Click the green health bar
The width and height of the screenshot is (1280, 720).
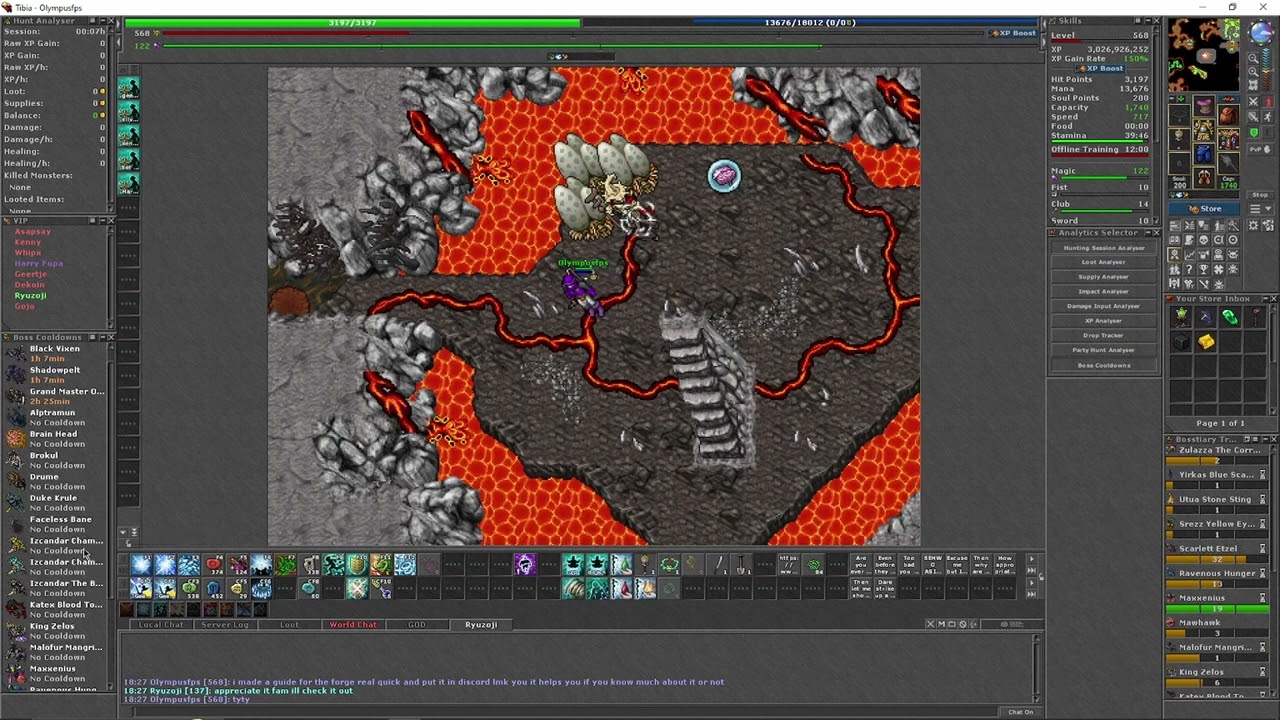tap(352, 22)
